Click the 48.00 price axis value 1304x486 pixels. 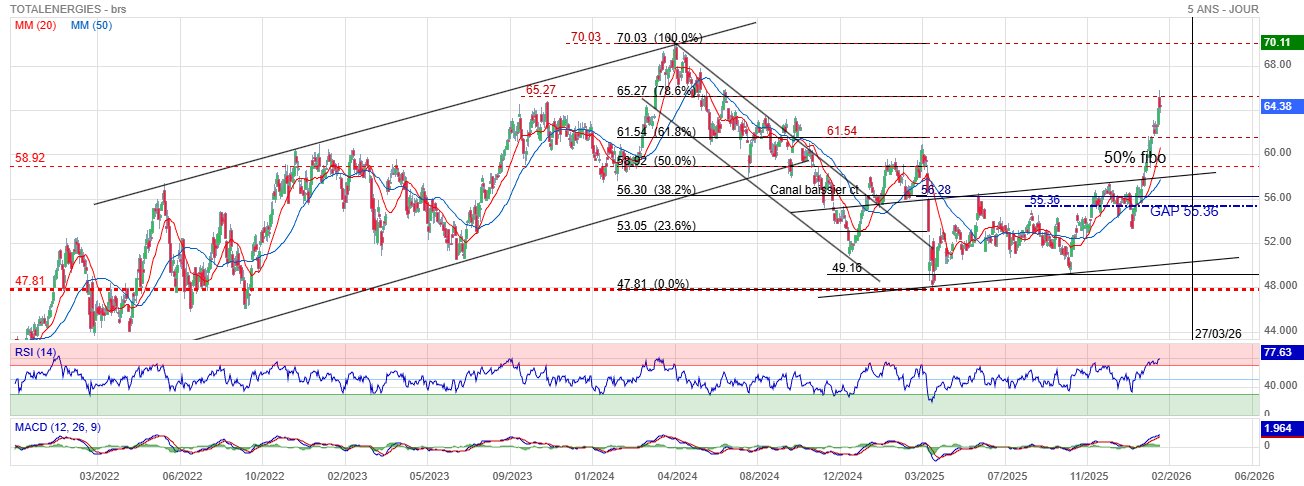coord(1279,286)
